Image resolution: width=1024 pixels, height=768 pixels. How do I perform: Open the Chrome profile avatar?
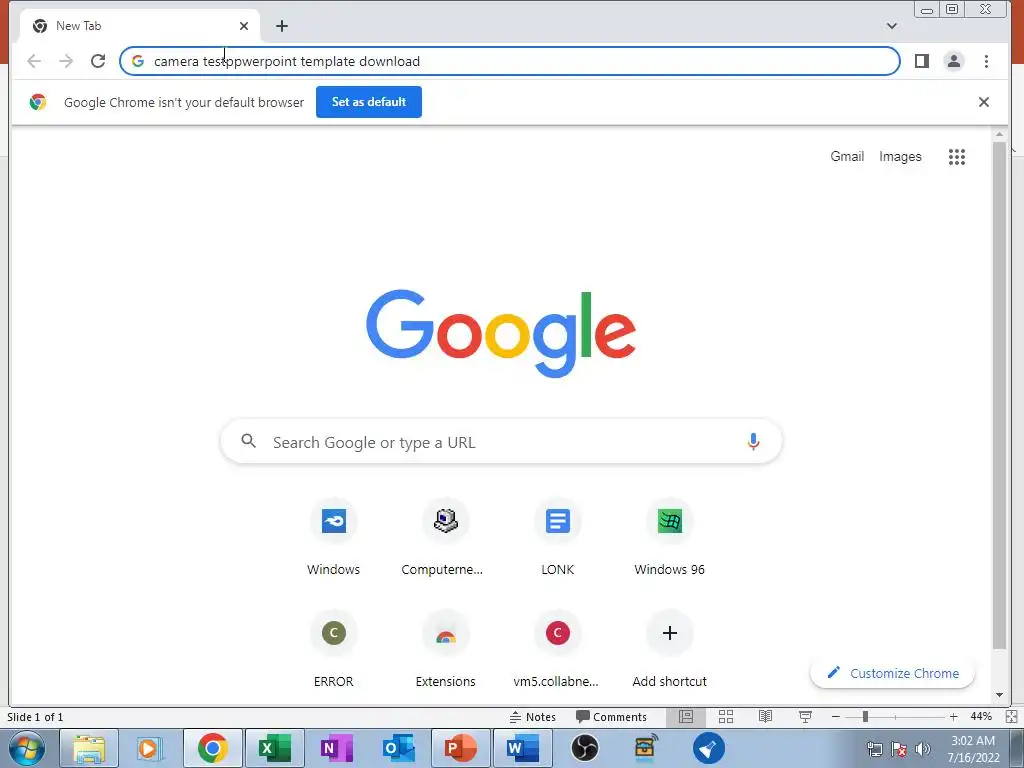953,61
